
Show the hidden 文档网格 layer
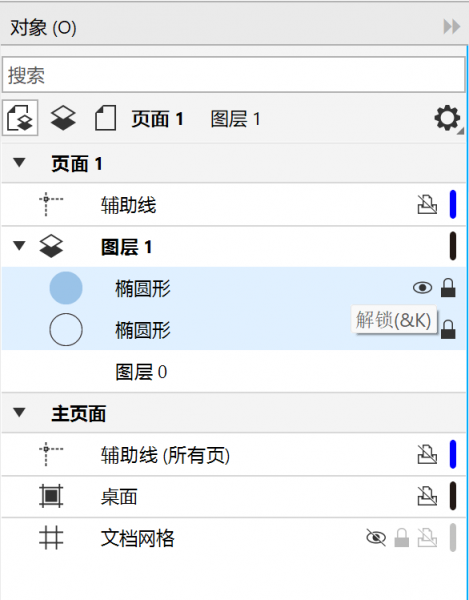click(376, 538)
